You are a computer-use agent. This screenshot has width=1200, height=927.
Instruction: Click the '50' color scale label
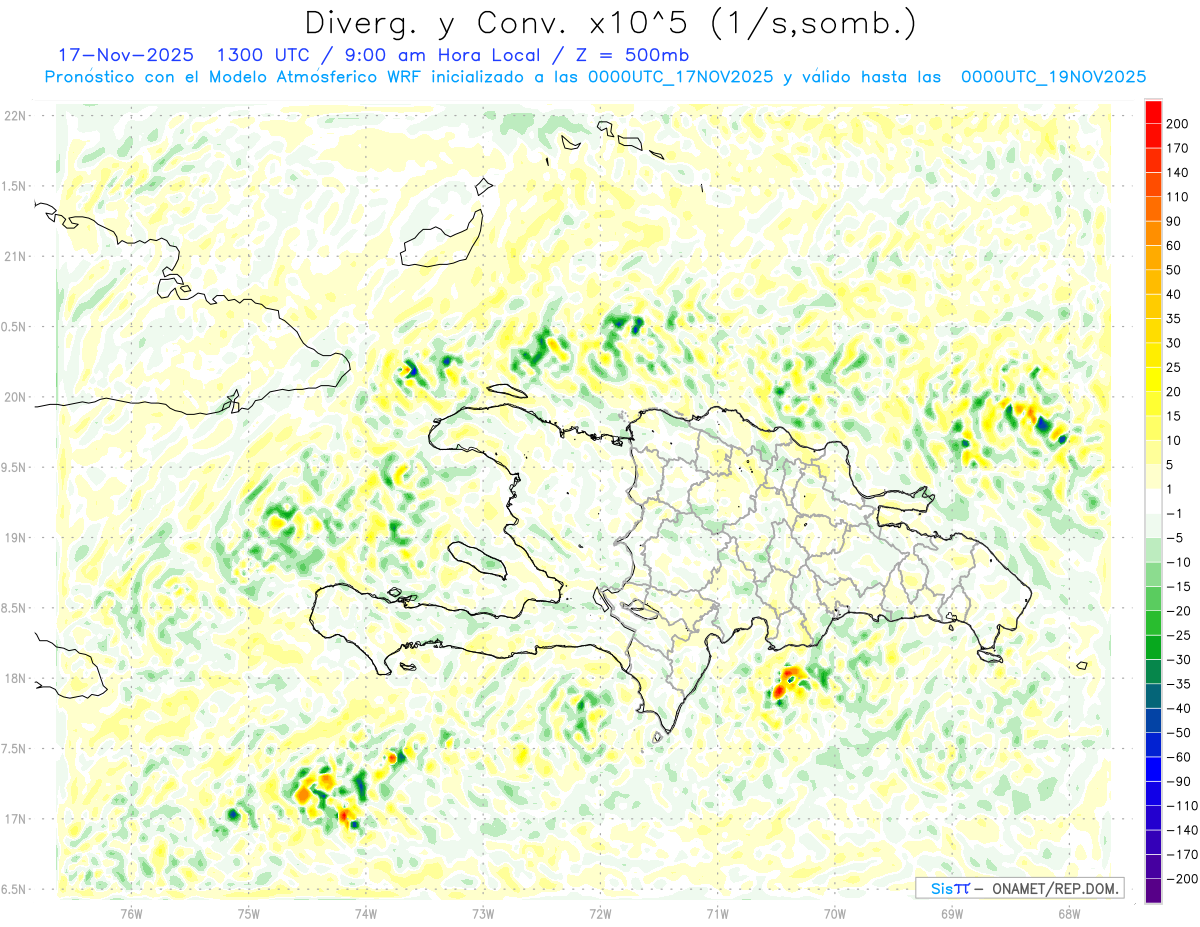[1174, 270]
